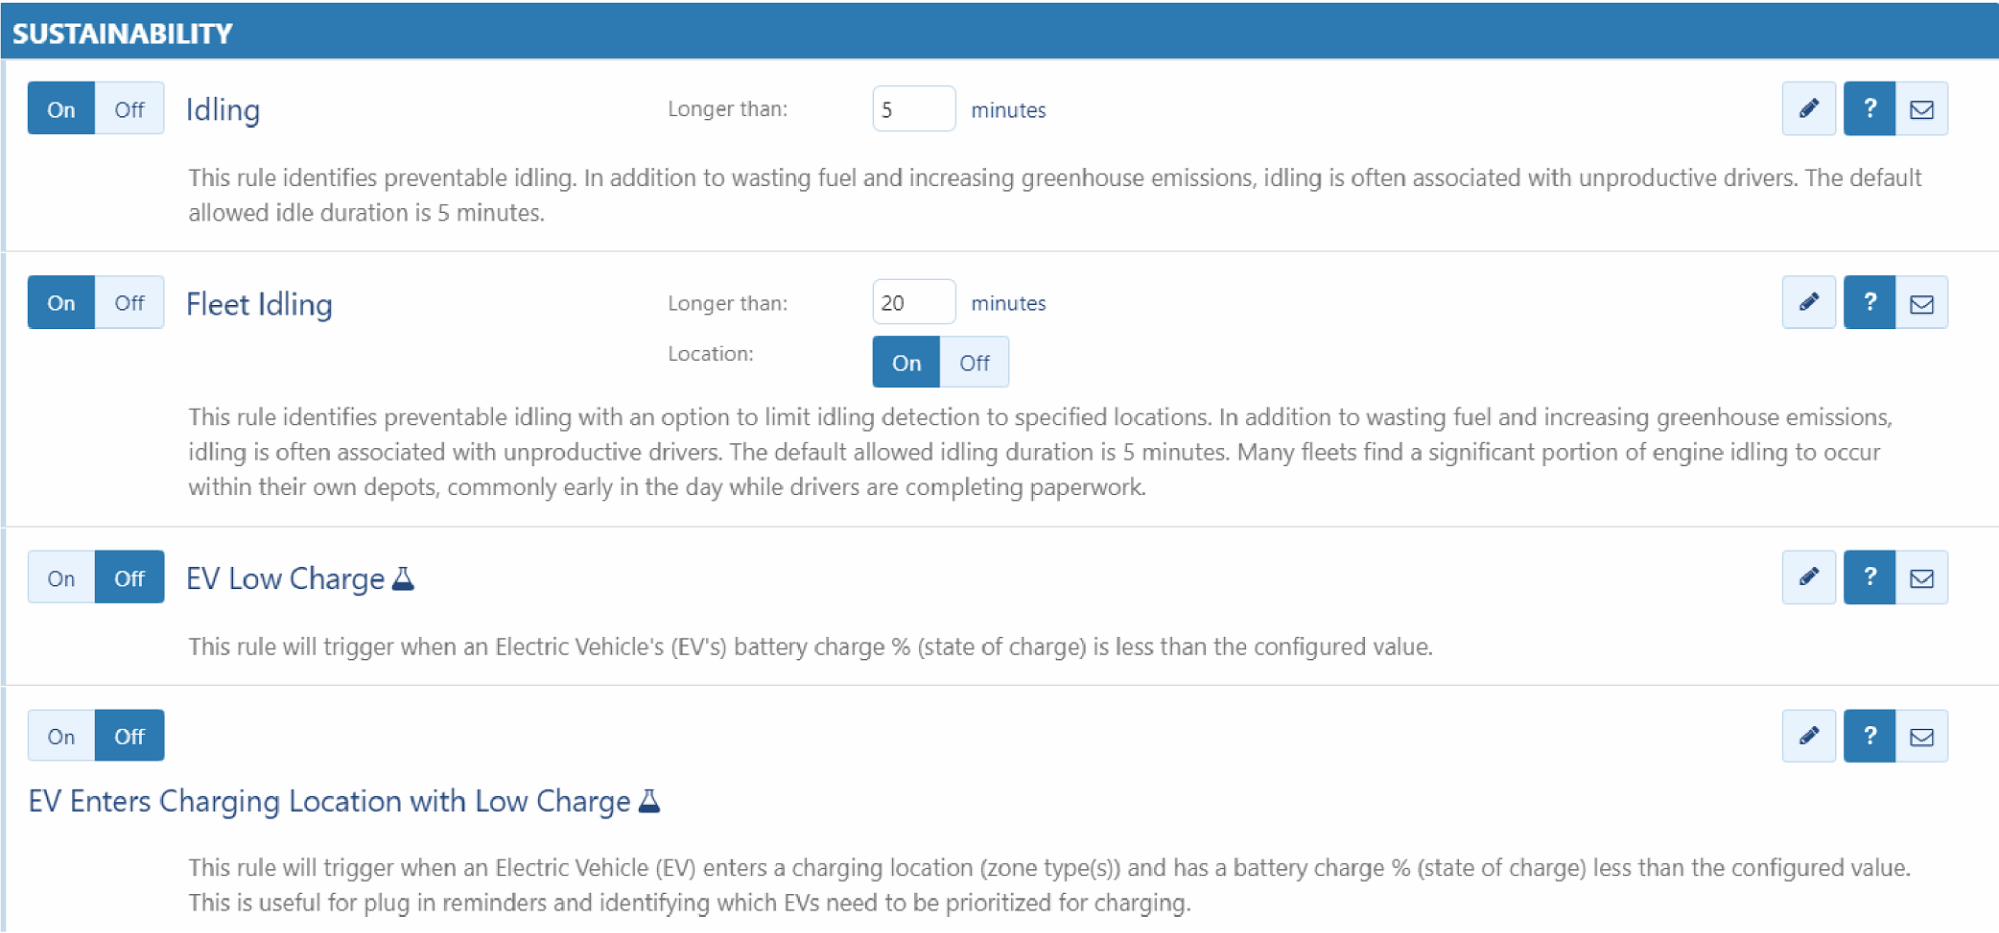This screenshot has height=933, width=1999.
Task: Show help for EV Low Charge rule
Action: 1869,577
